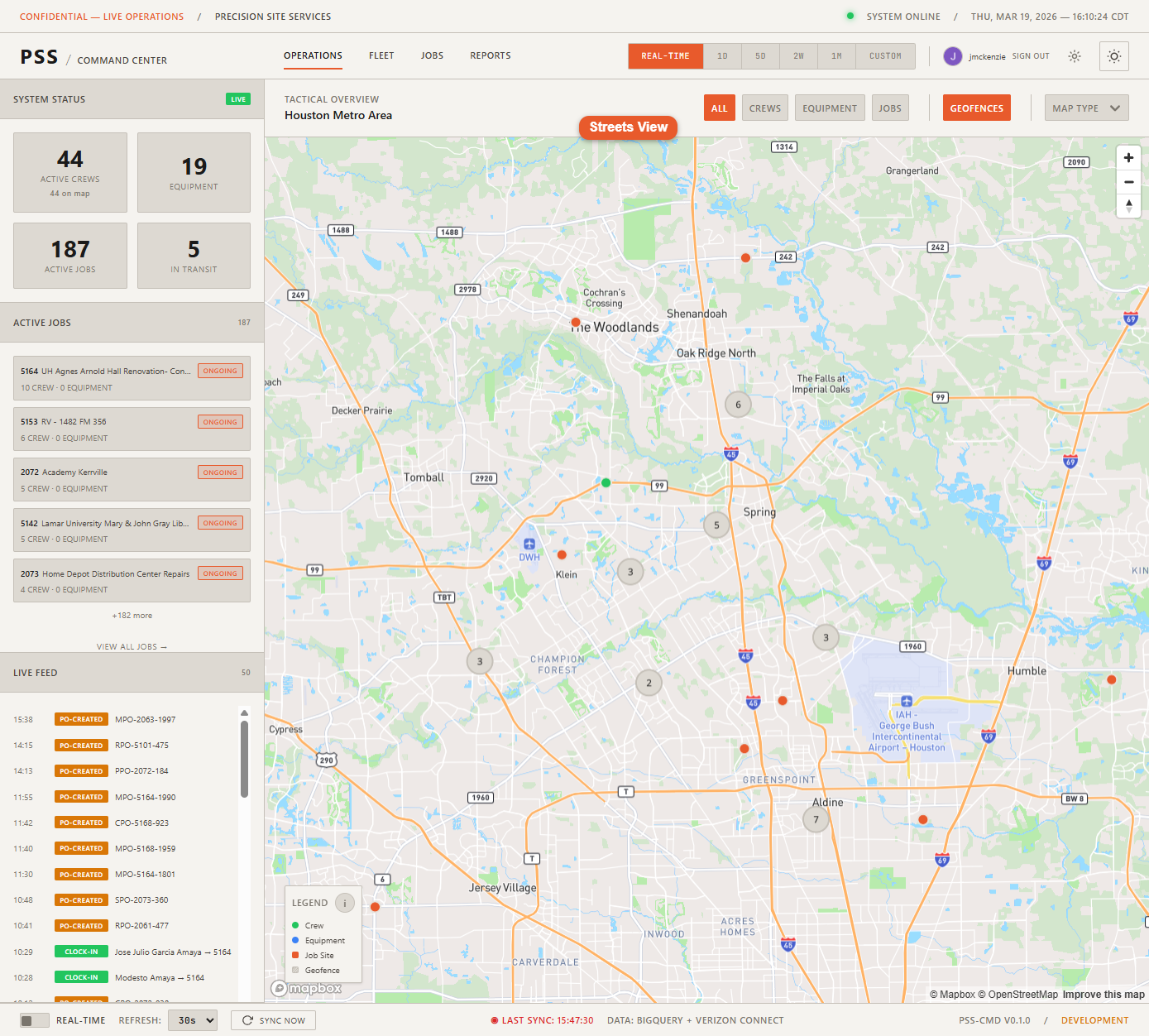Click the Mapbox logo icon on the map
1149x1036 pixels.
click(280, 988)
